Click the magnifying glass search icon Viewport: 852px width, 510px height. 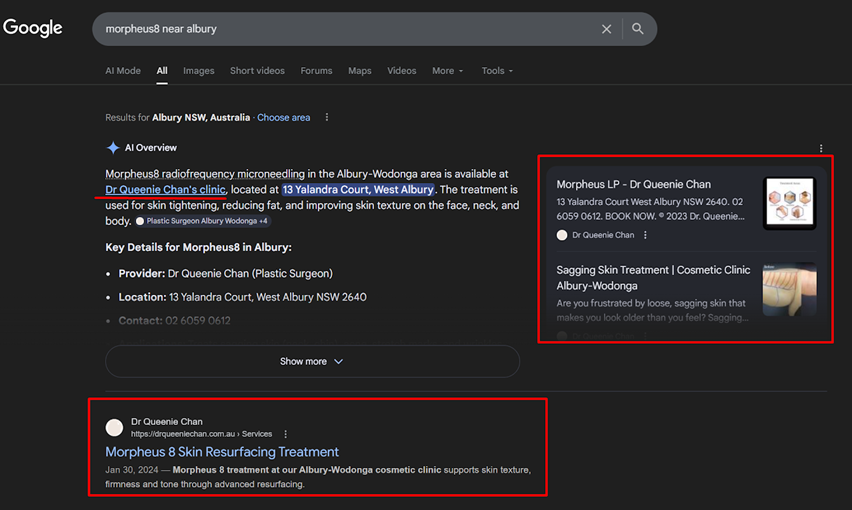pyautogui.click(x=638, y=29)
